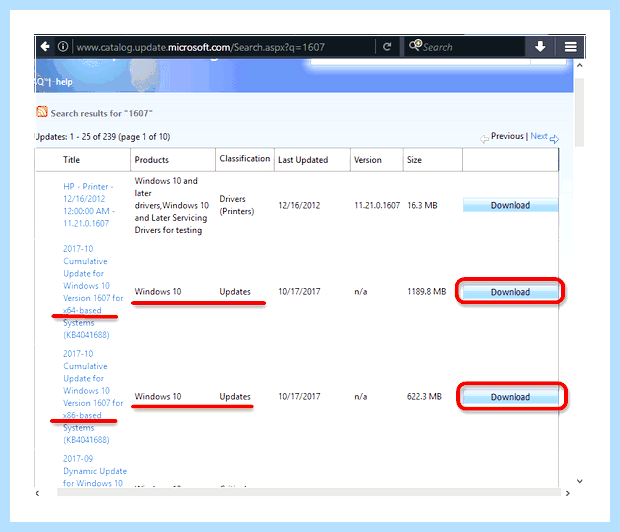The image size is (620, 532).
Task: Sort by Classification column header
Action: point(245,159)
